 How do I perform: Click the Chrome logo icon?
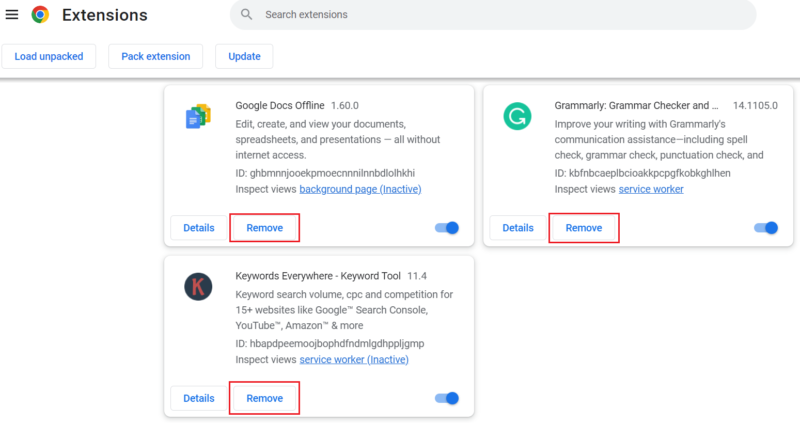click(x=40, y=15)
